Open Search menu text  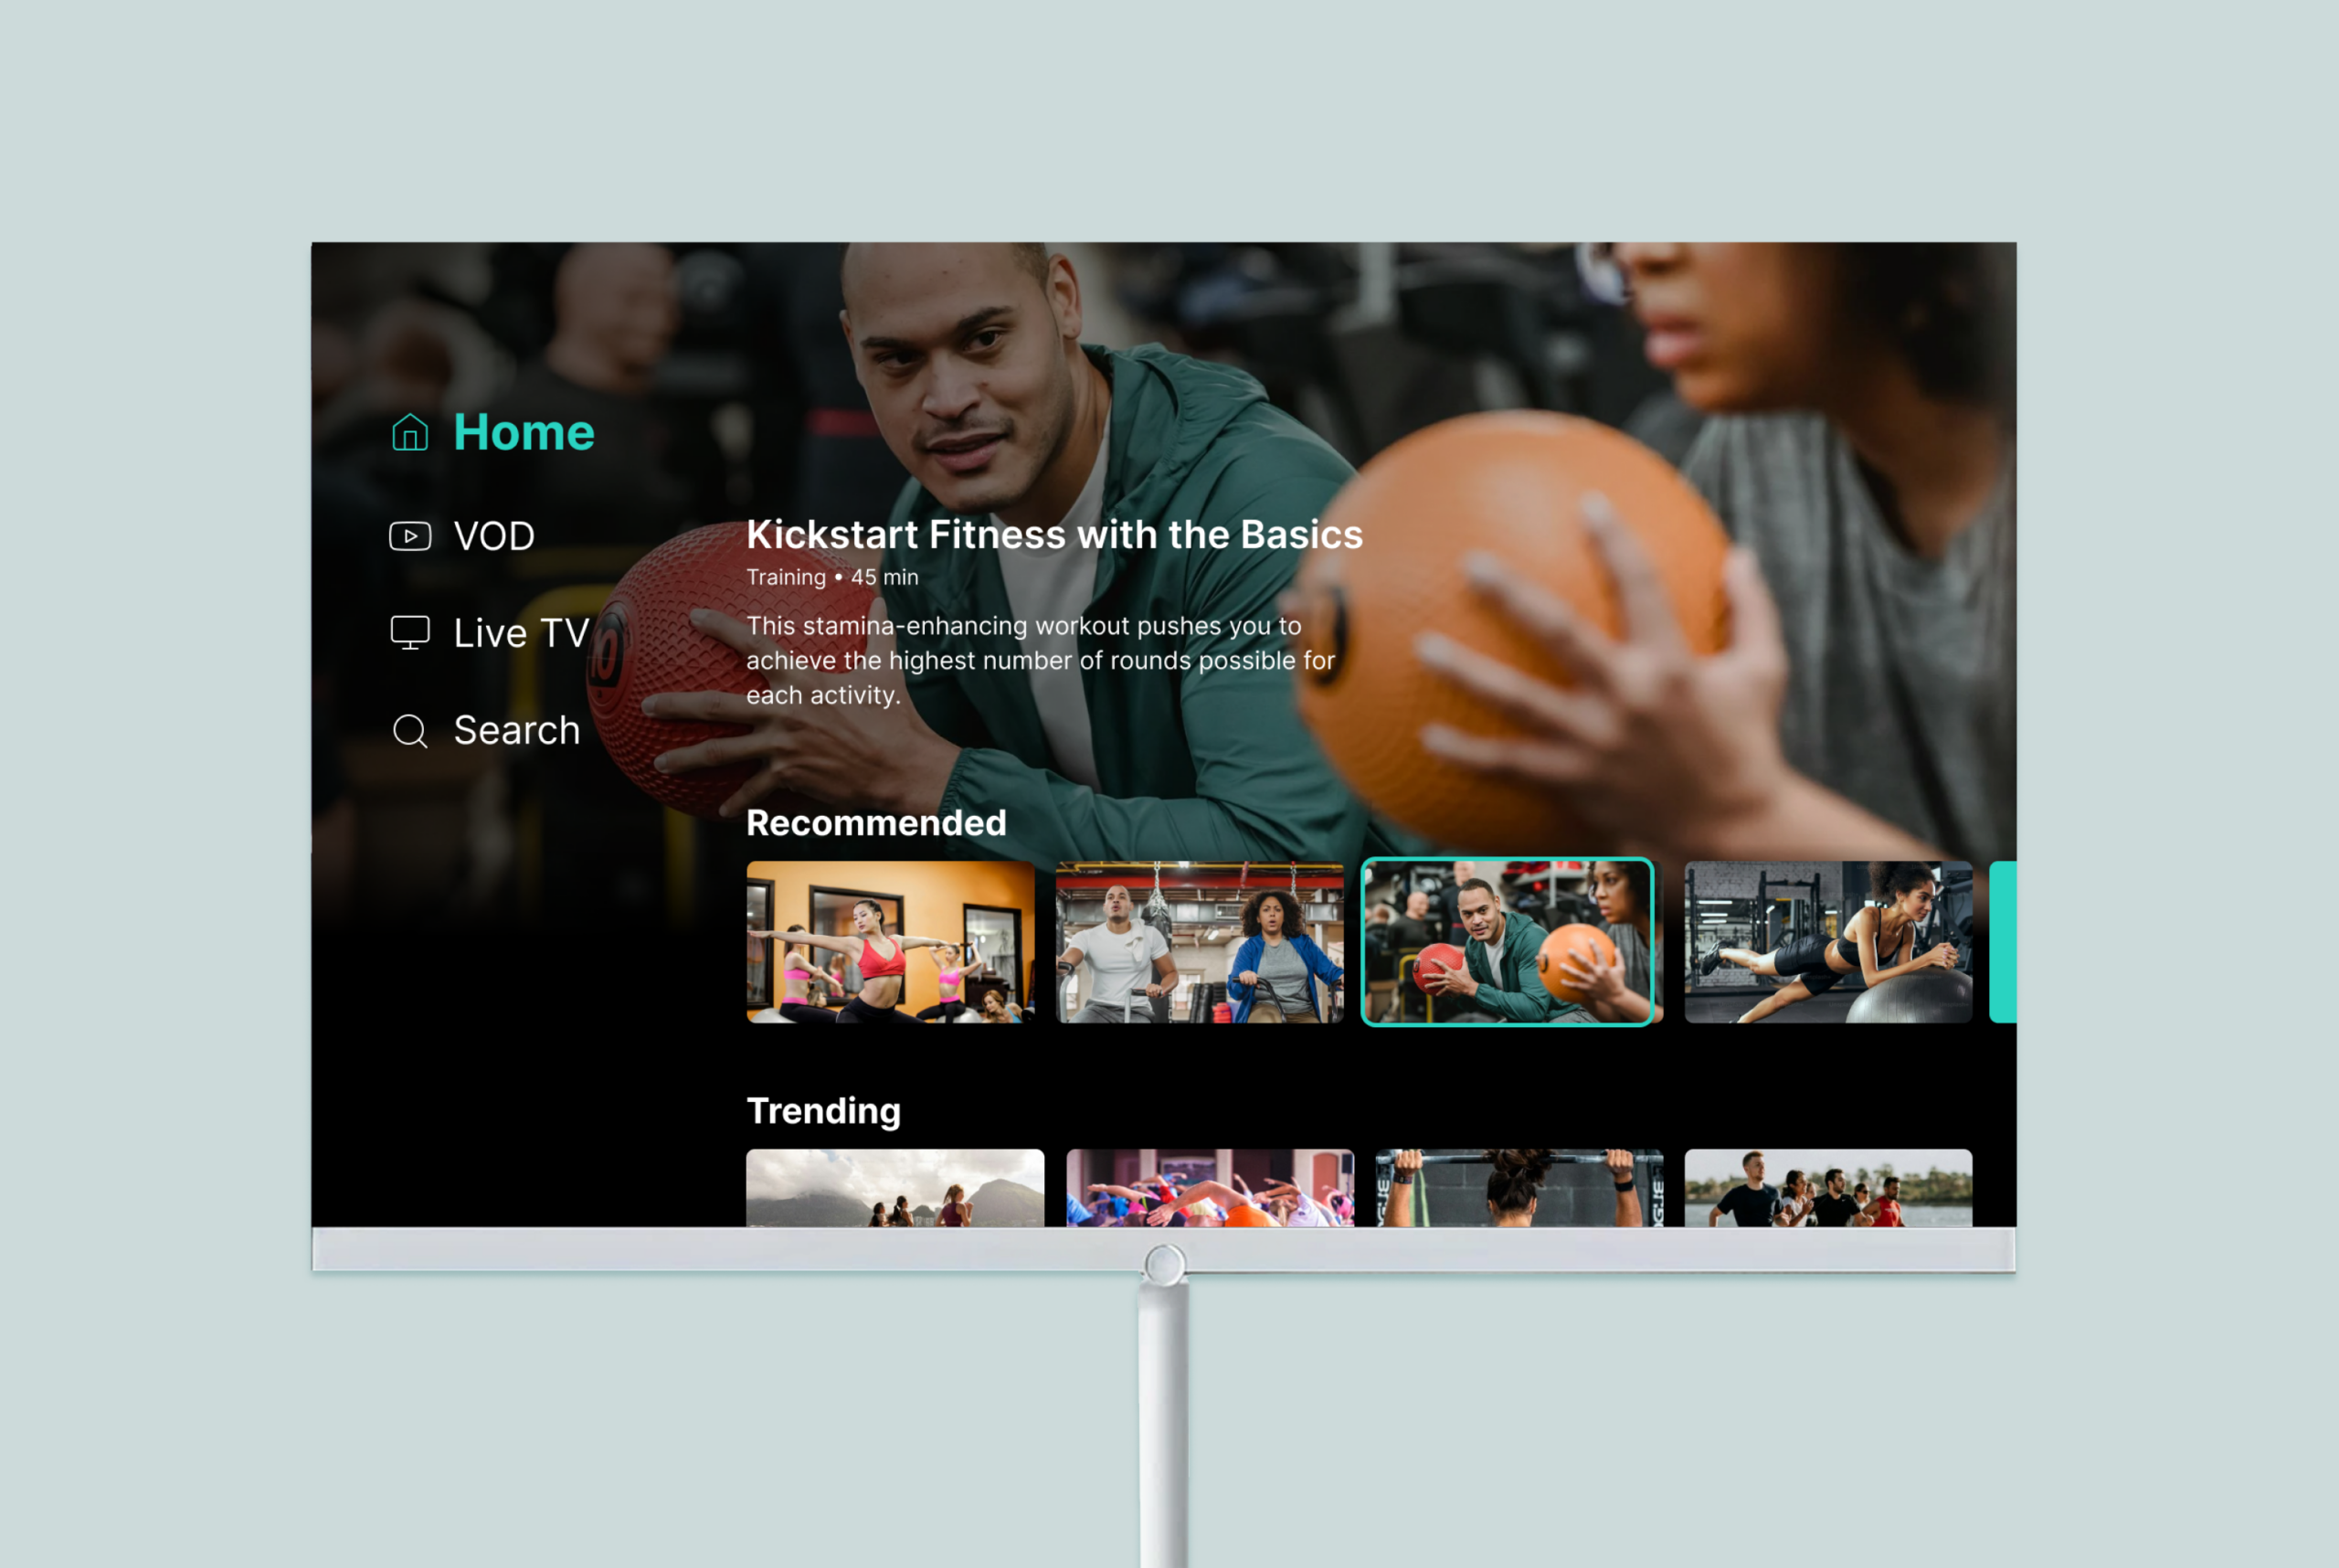pos(516,731)
